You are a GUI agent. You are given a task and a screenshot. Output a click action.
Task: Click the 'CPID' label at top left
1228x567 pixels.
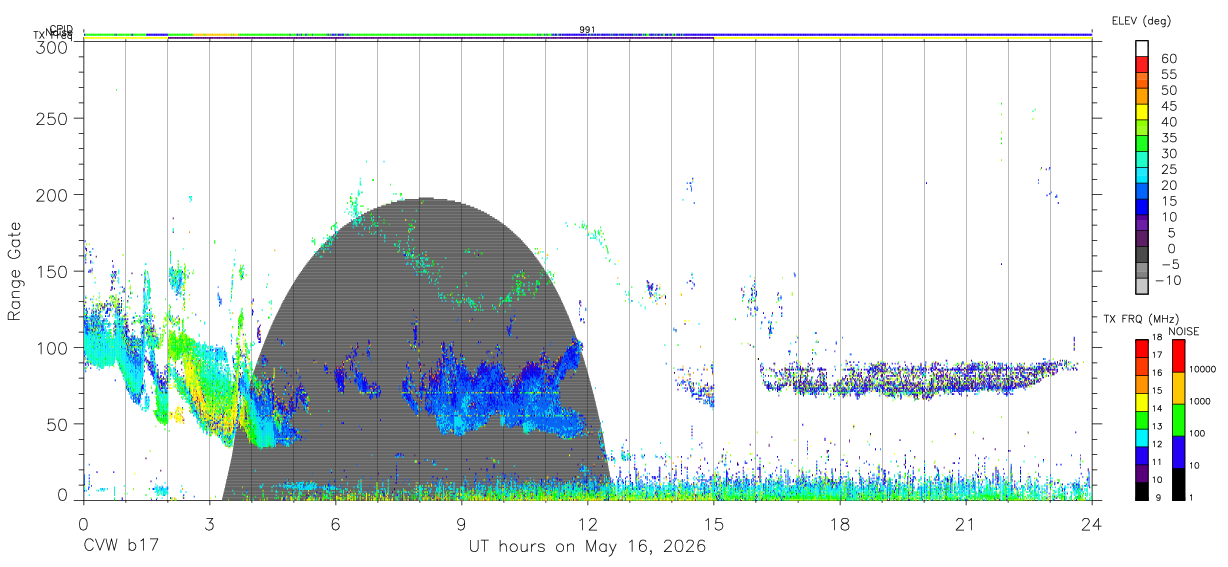(x=61, y=29)
